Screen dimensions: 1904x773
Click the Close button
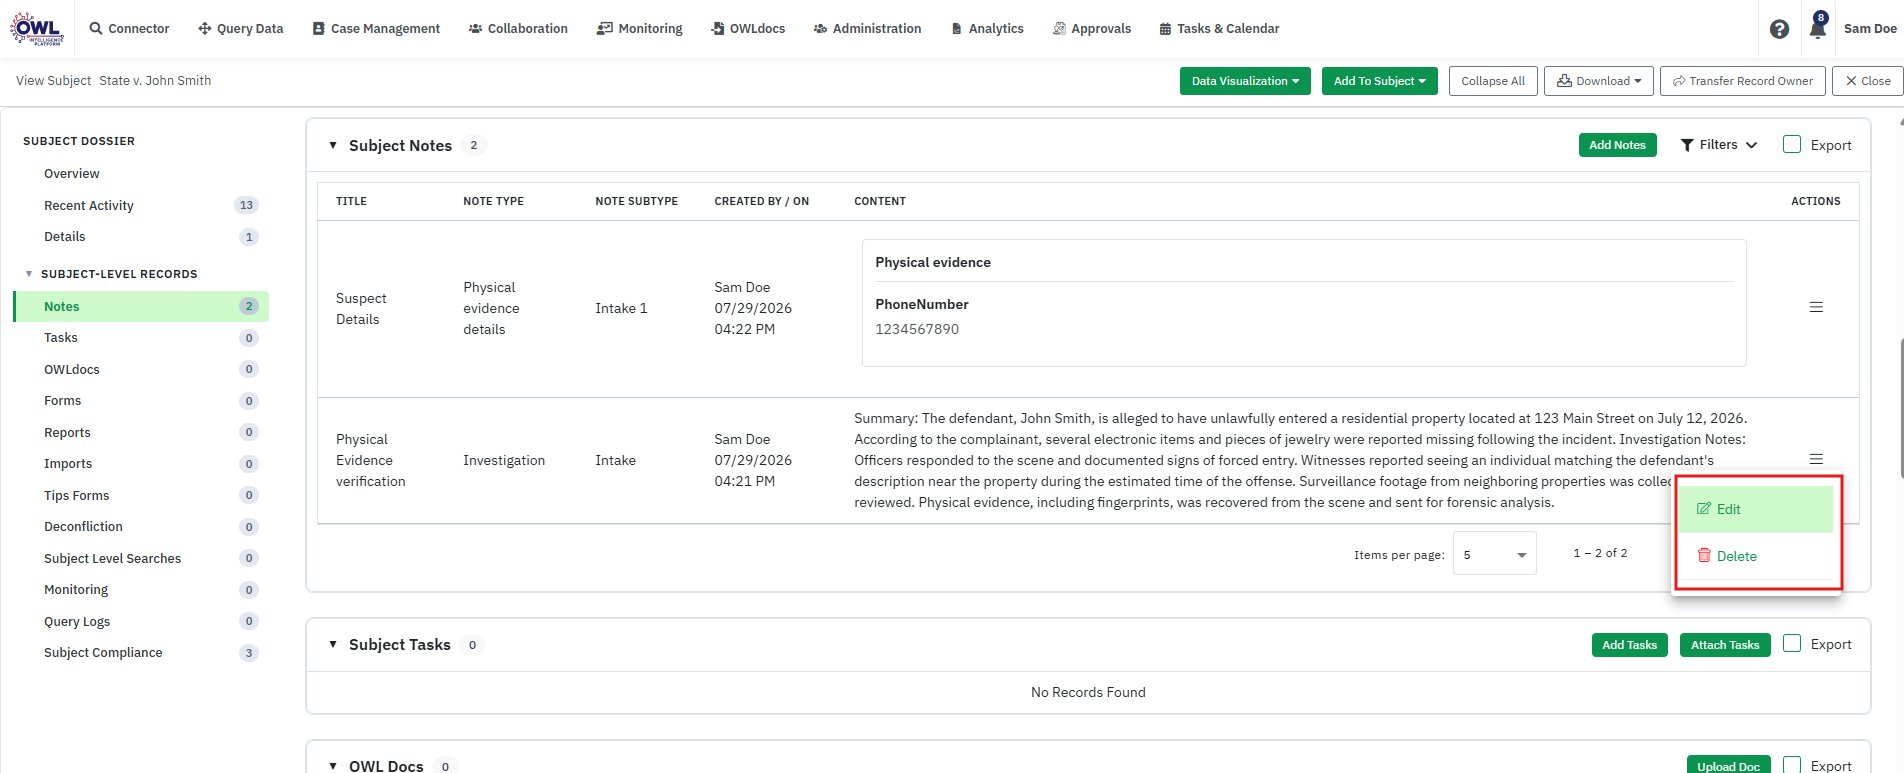point(1868,81)
